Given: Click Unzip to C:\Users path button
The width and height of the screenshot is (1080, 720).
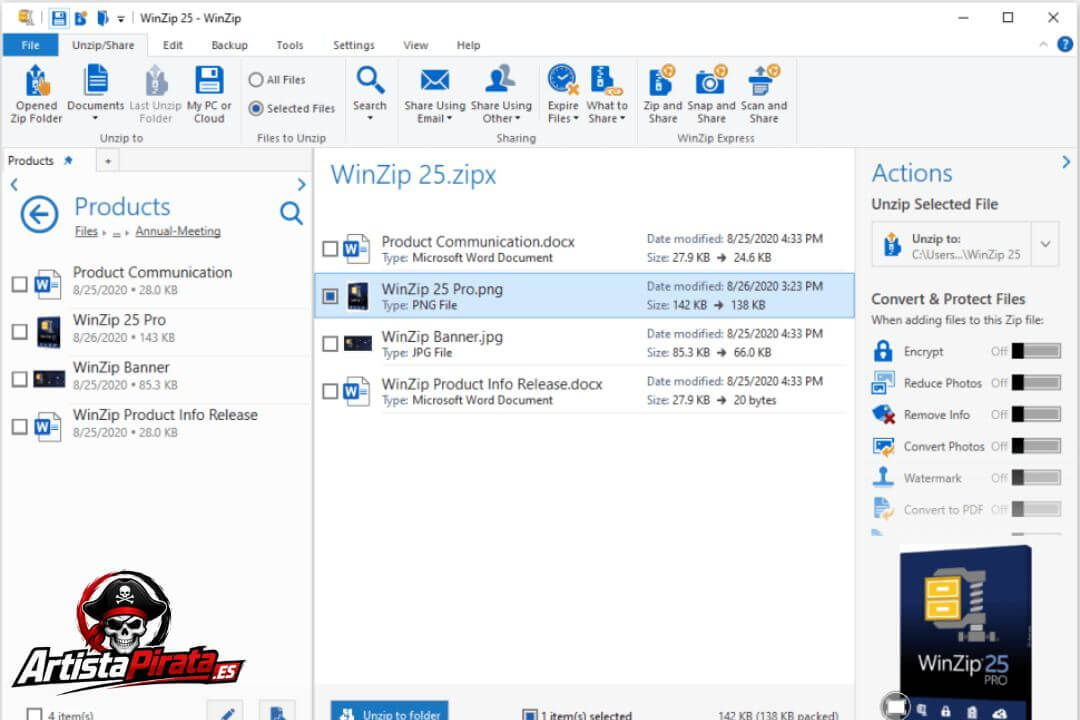Looking at the screenshot, I should pyautogui.click(x=952, y=244).
